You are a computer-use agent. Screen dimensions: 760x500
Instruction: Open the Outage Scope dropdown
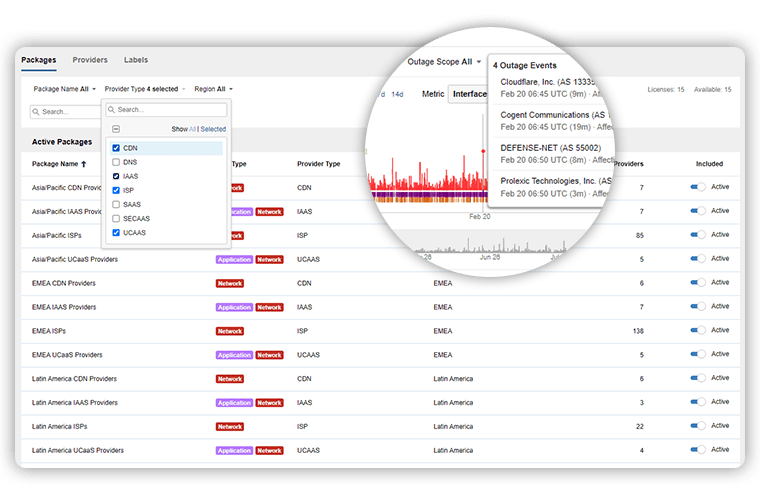tap(444, 62)
